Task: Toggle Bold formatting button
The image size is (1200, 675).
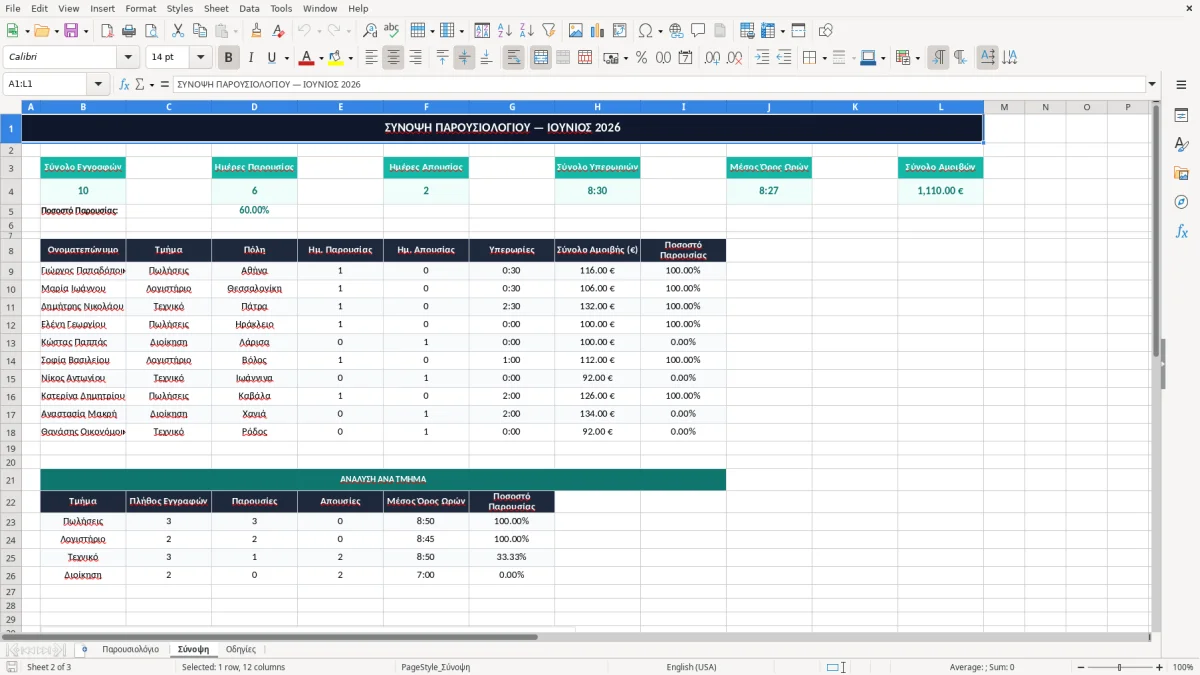Action: pos(229,58)
